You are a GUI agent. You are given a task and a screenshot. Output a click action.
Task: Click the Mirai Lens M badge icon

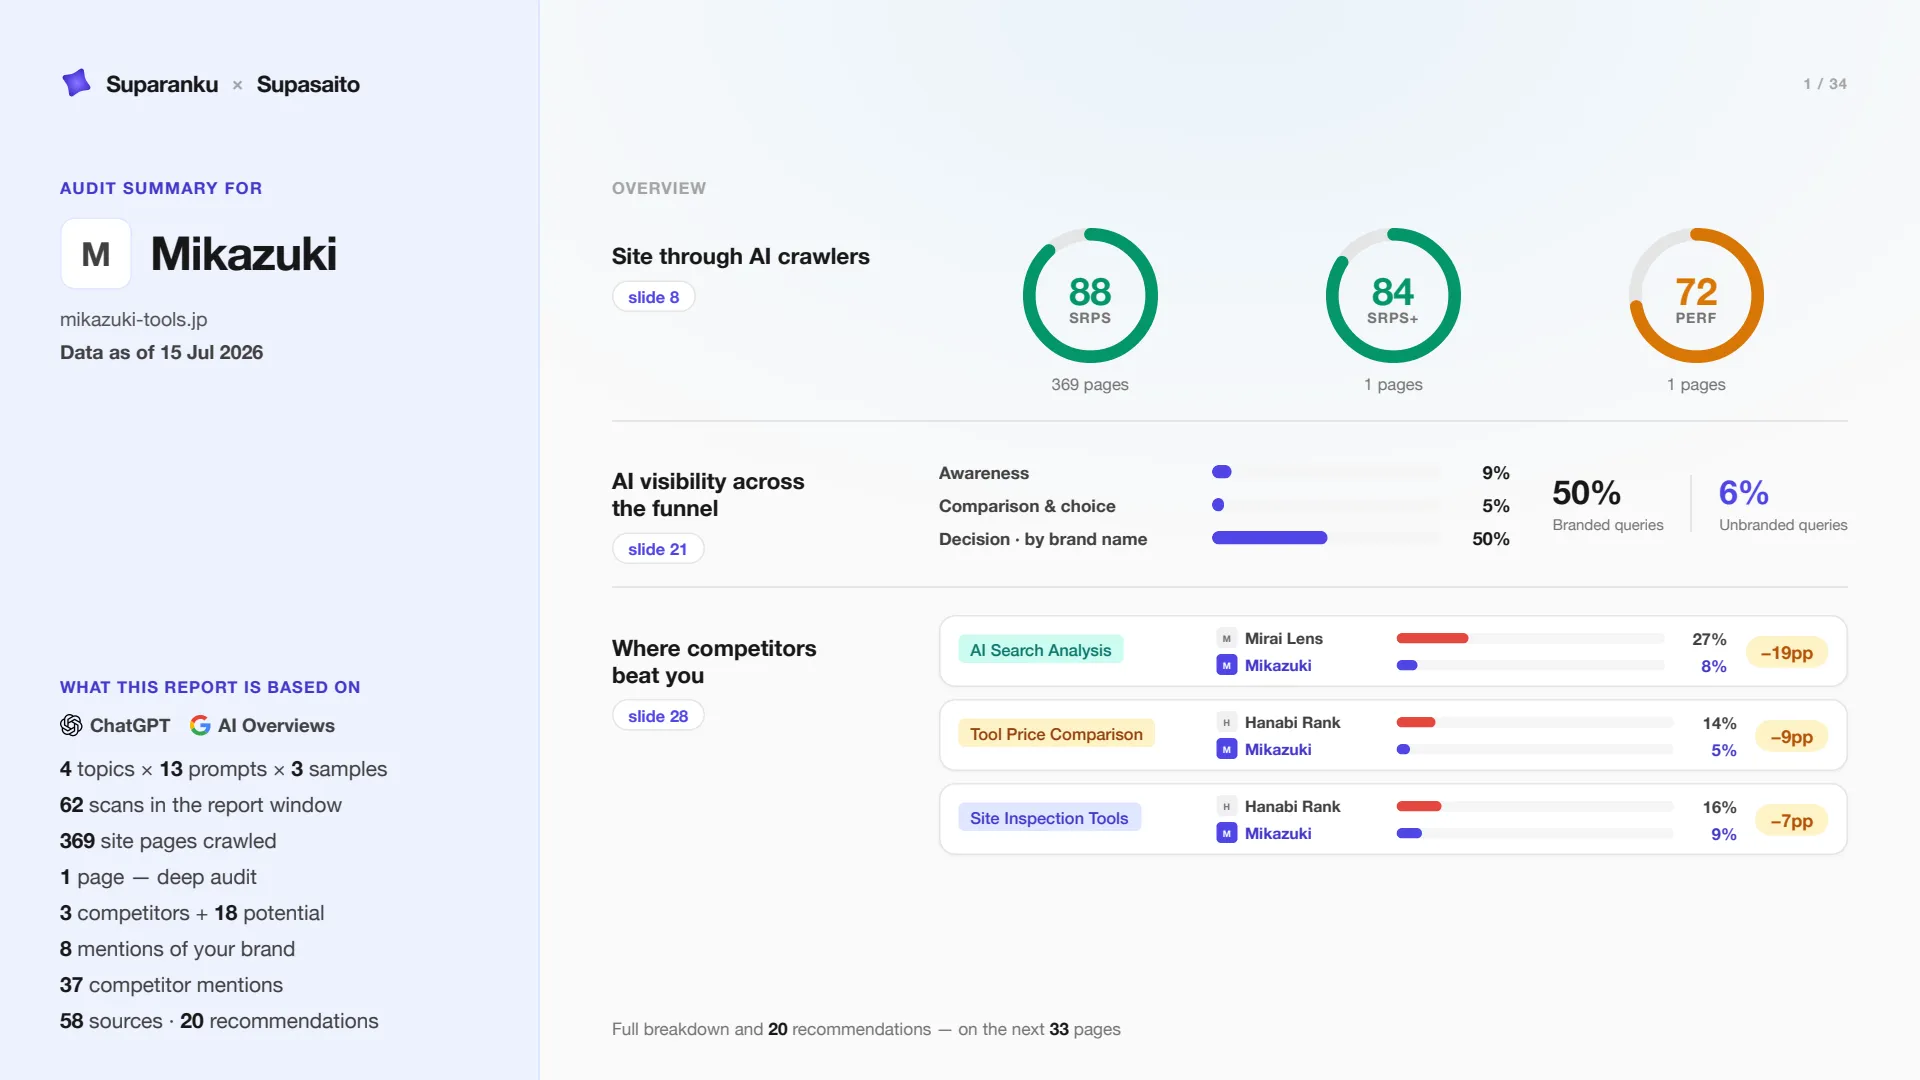(1226, 638)
